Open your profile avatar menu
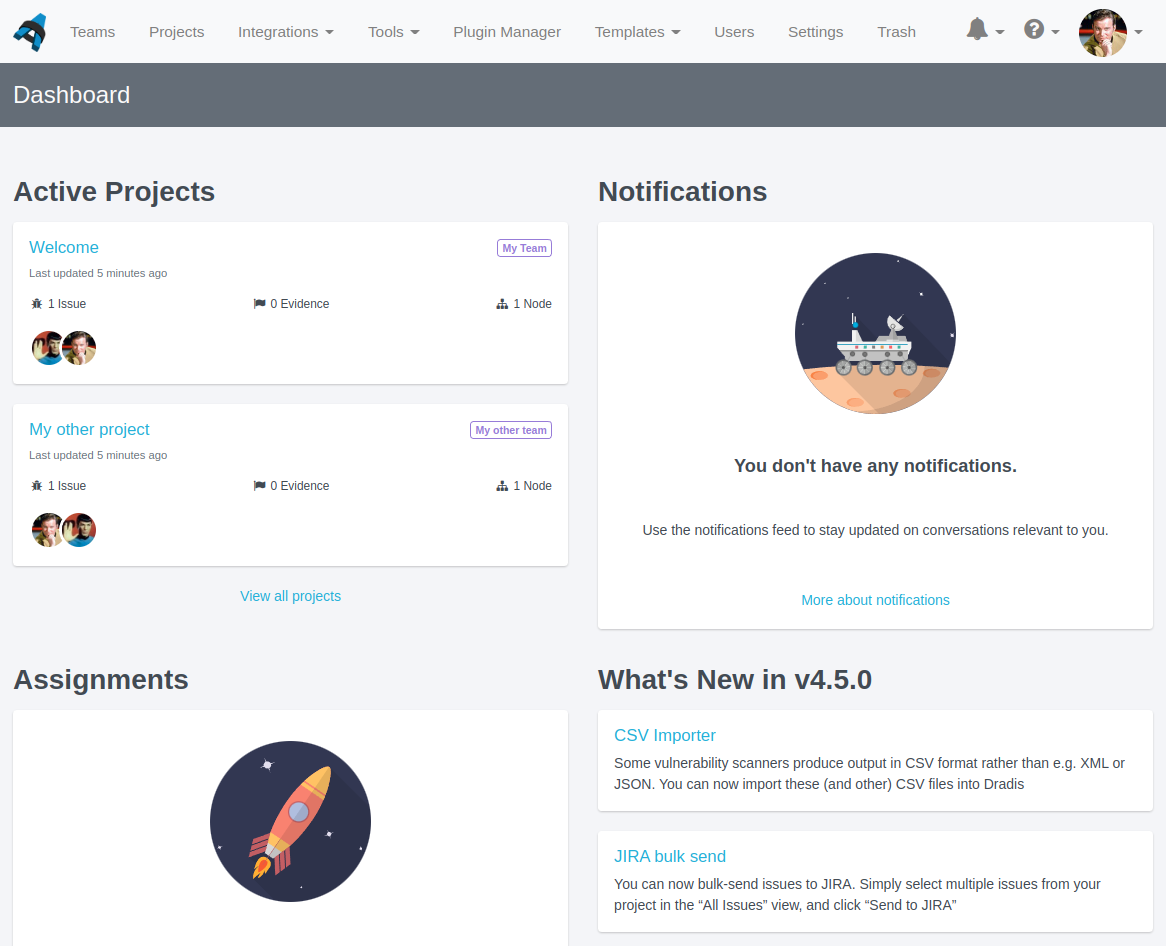This screenshot has height=946, width=1166. click(x=1102, y=31)
